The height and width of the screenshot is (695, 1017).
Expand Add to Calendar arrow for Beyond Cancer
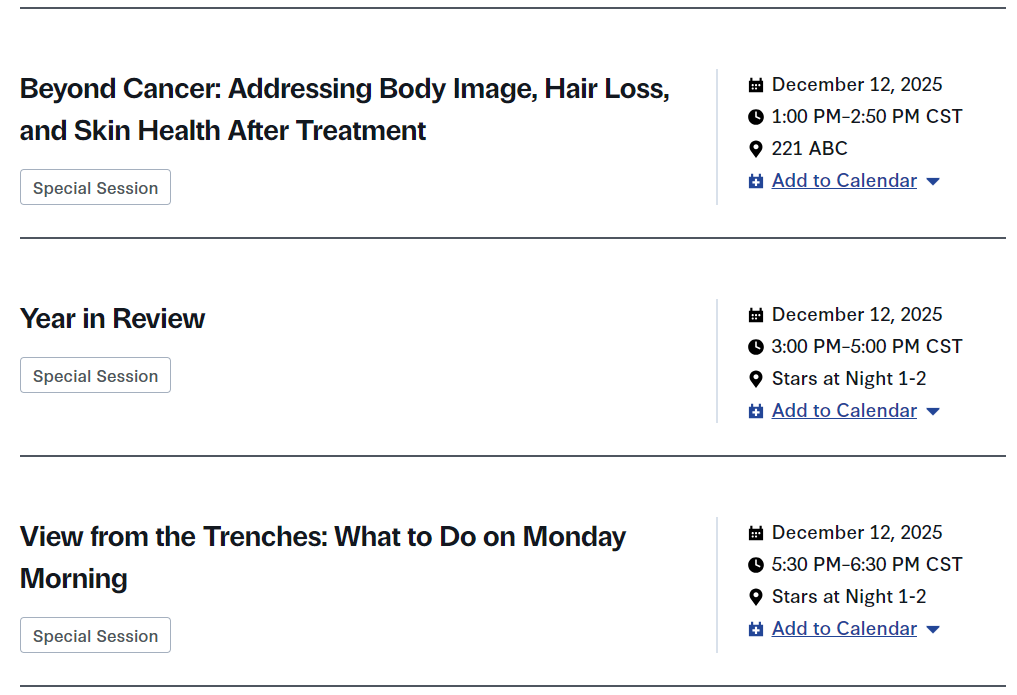click(x=933, y=182)
